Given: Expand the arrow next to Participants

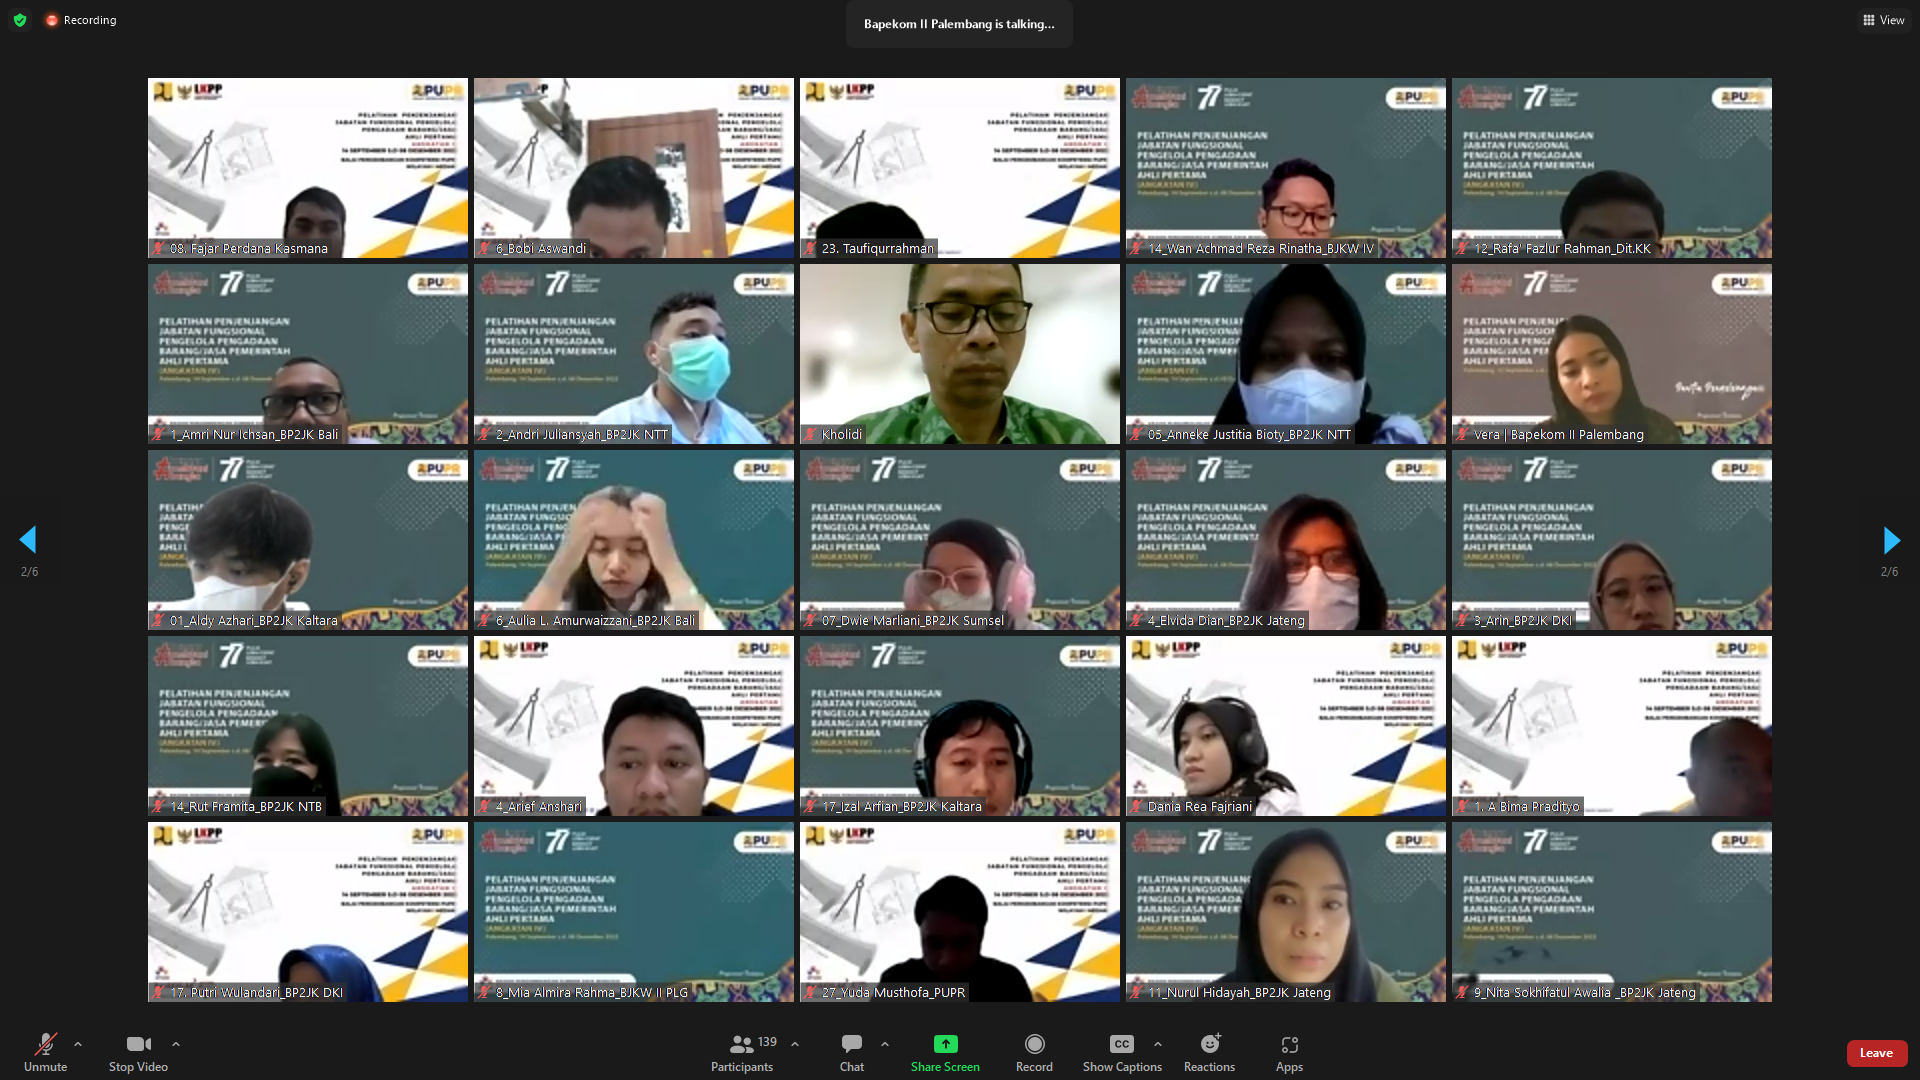Looking at the screenshot, I should pyautogui.click(x=795, y=1044).
